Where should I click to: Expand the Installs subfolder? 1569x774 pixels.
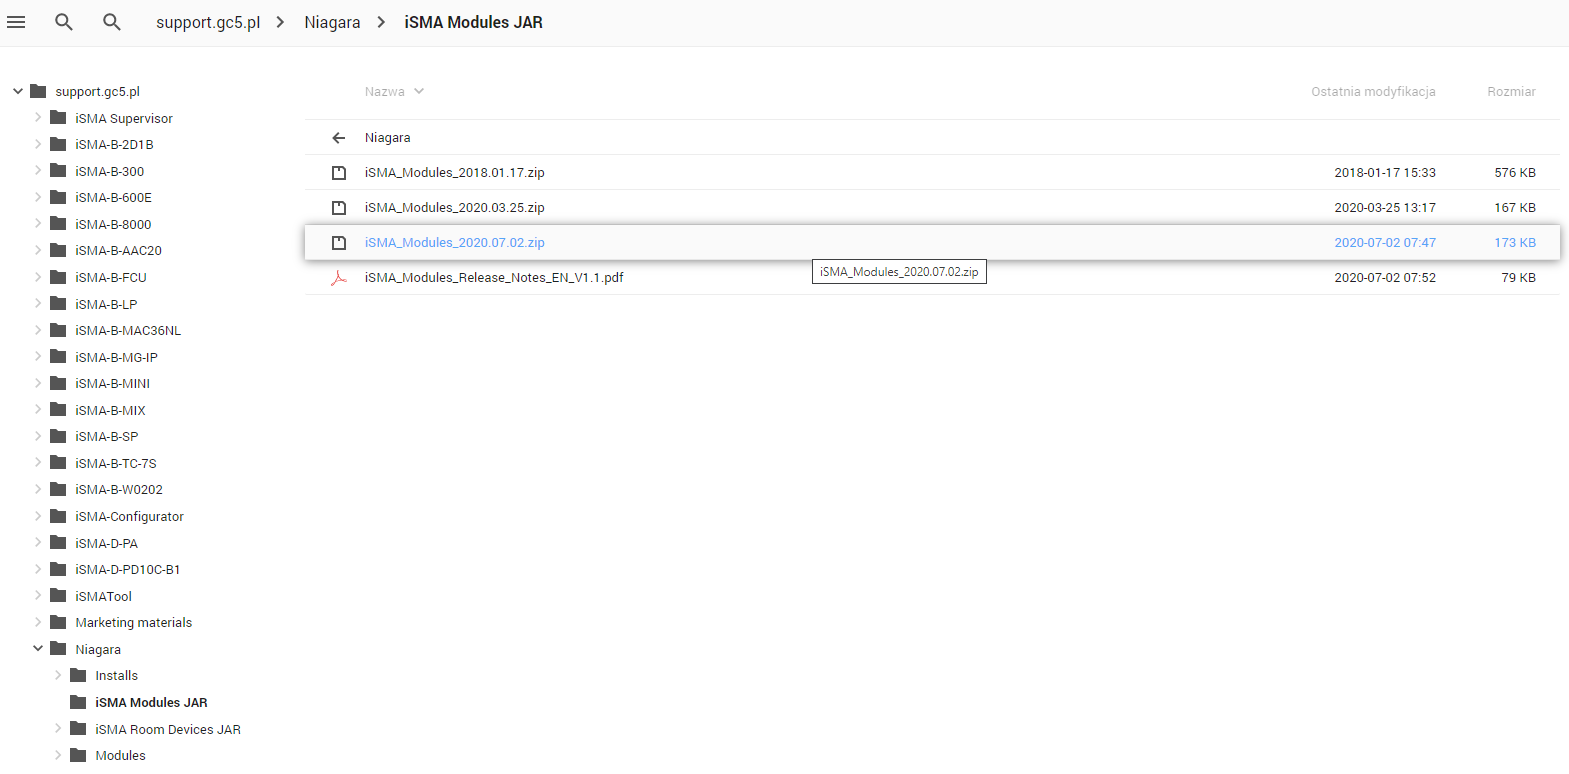[58, 676]
